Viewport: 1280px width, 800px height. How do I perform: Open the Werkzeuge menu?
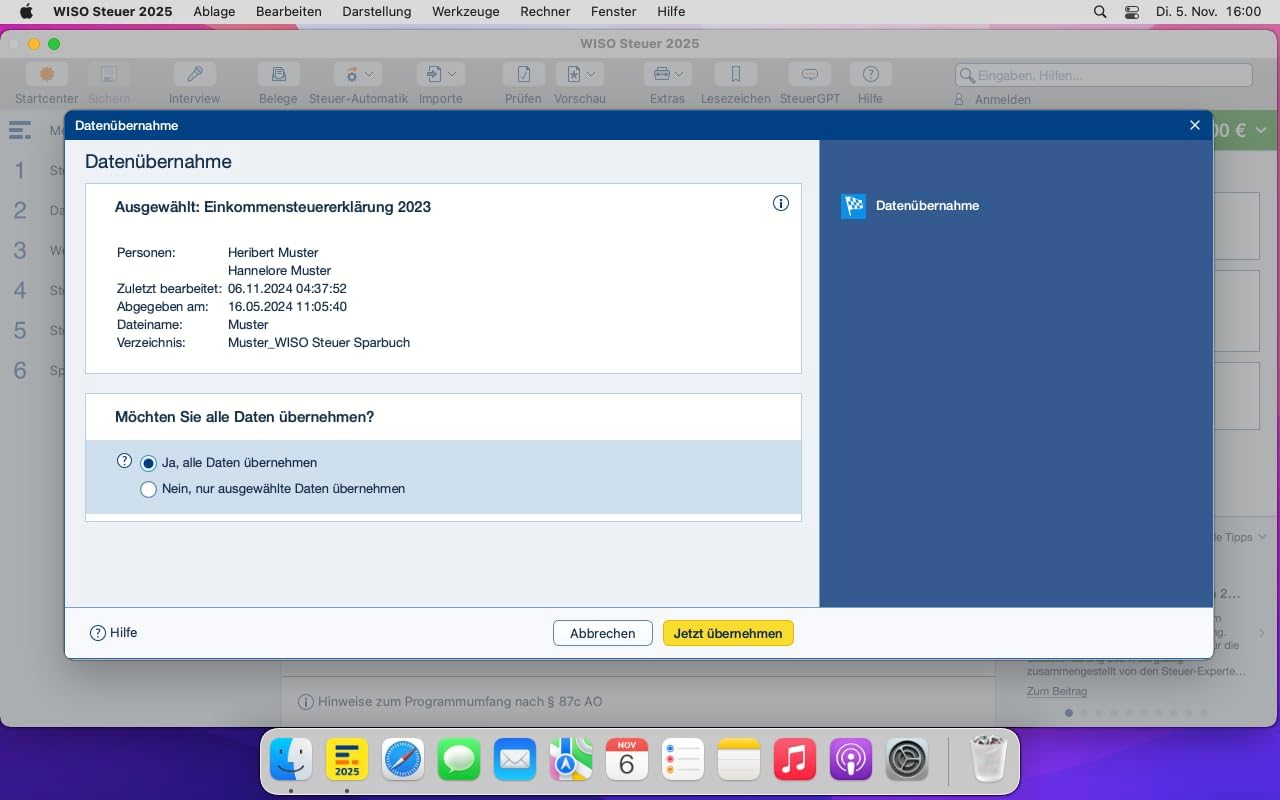point(465,12)
